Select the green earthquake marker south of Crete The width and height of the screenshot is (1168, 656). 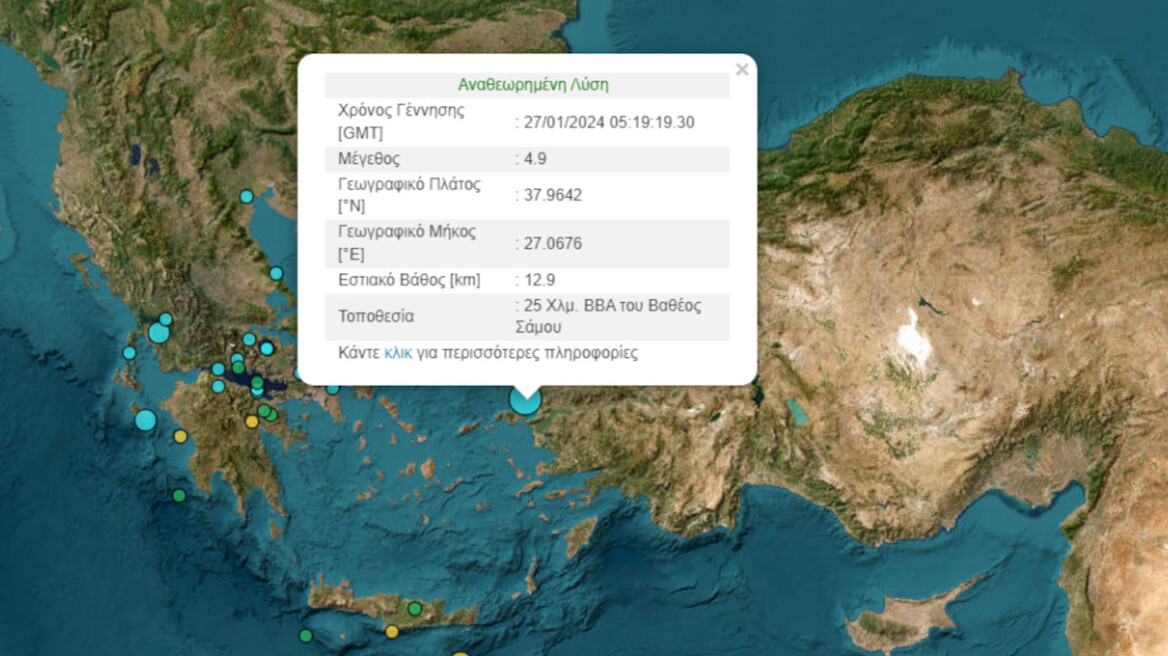305,634
